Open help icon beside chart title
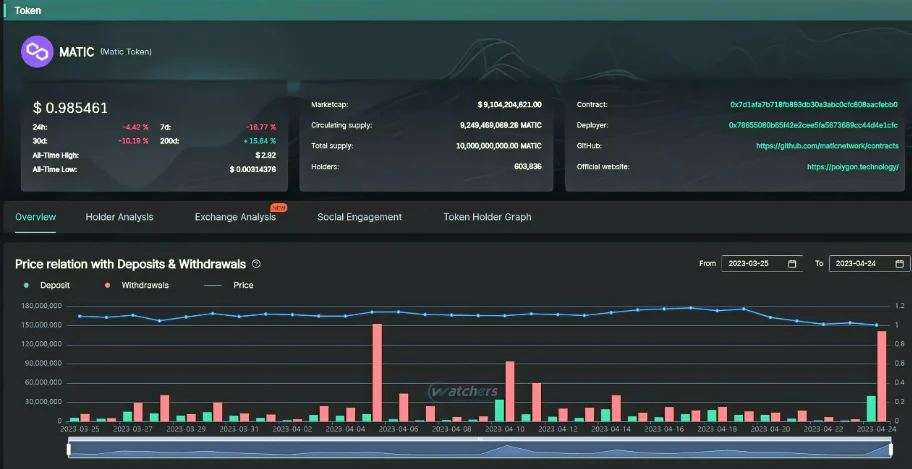The image size is (912, 469). (257, 264)
